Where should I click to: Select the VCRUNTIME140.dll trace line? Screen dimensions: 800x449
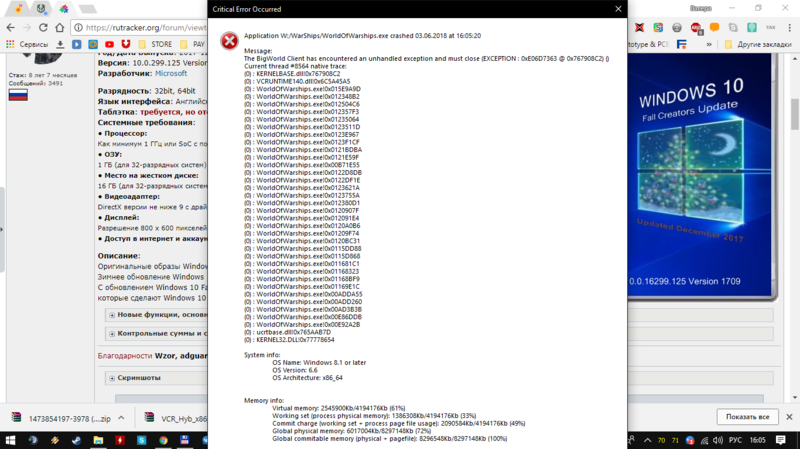(x=297, y=81)
